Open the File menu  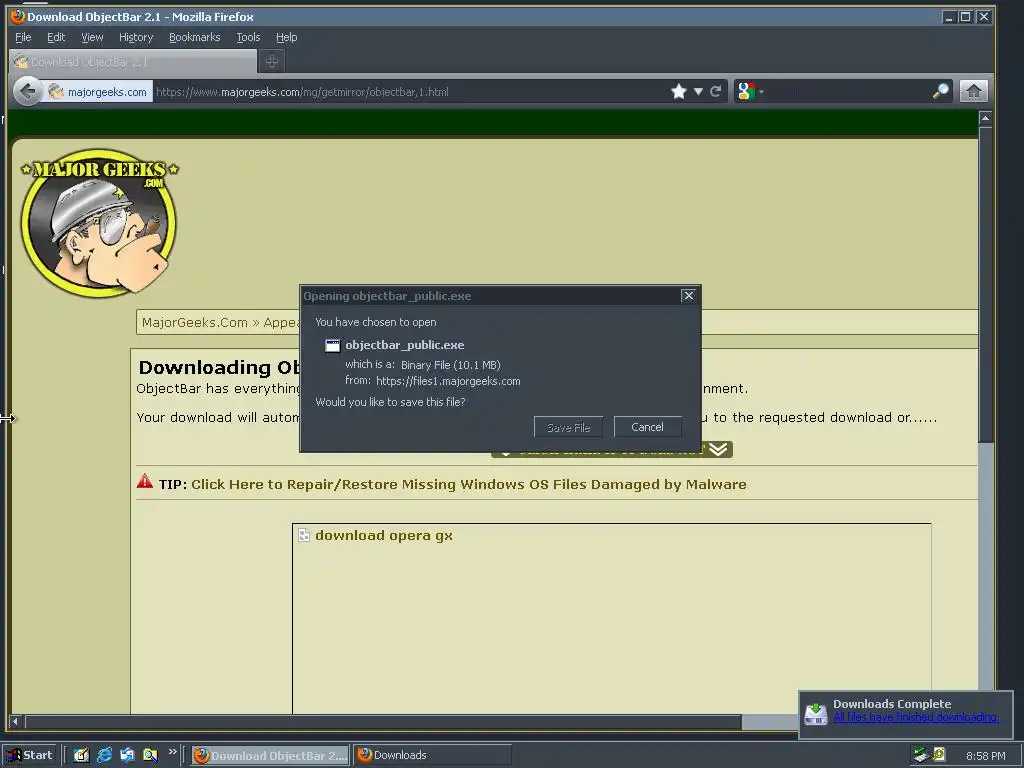click(23, 37)
